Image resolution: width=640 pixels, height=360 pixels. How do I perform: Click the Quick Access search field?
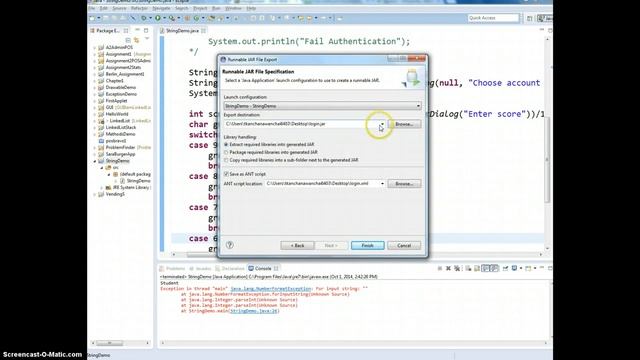coord(493,18)
